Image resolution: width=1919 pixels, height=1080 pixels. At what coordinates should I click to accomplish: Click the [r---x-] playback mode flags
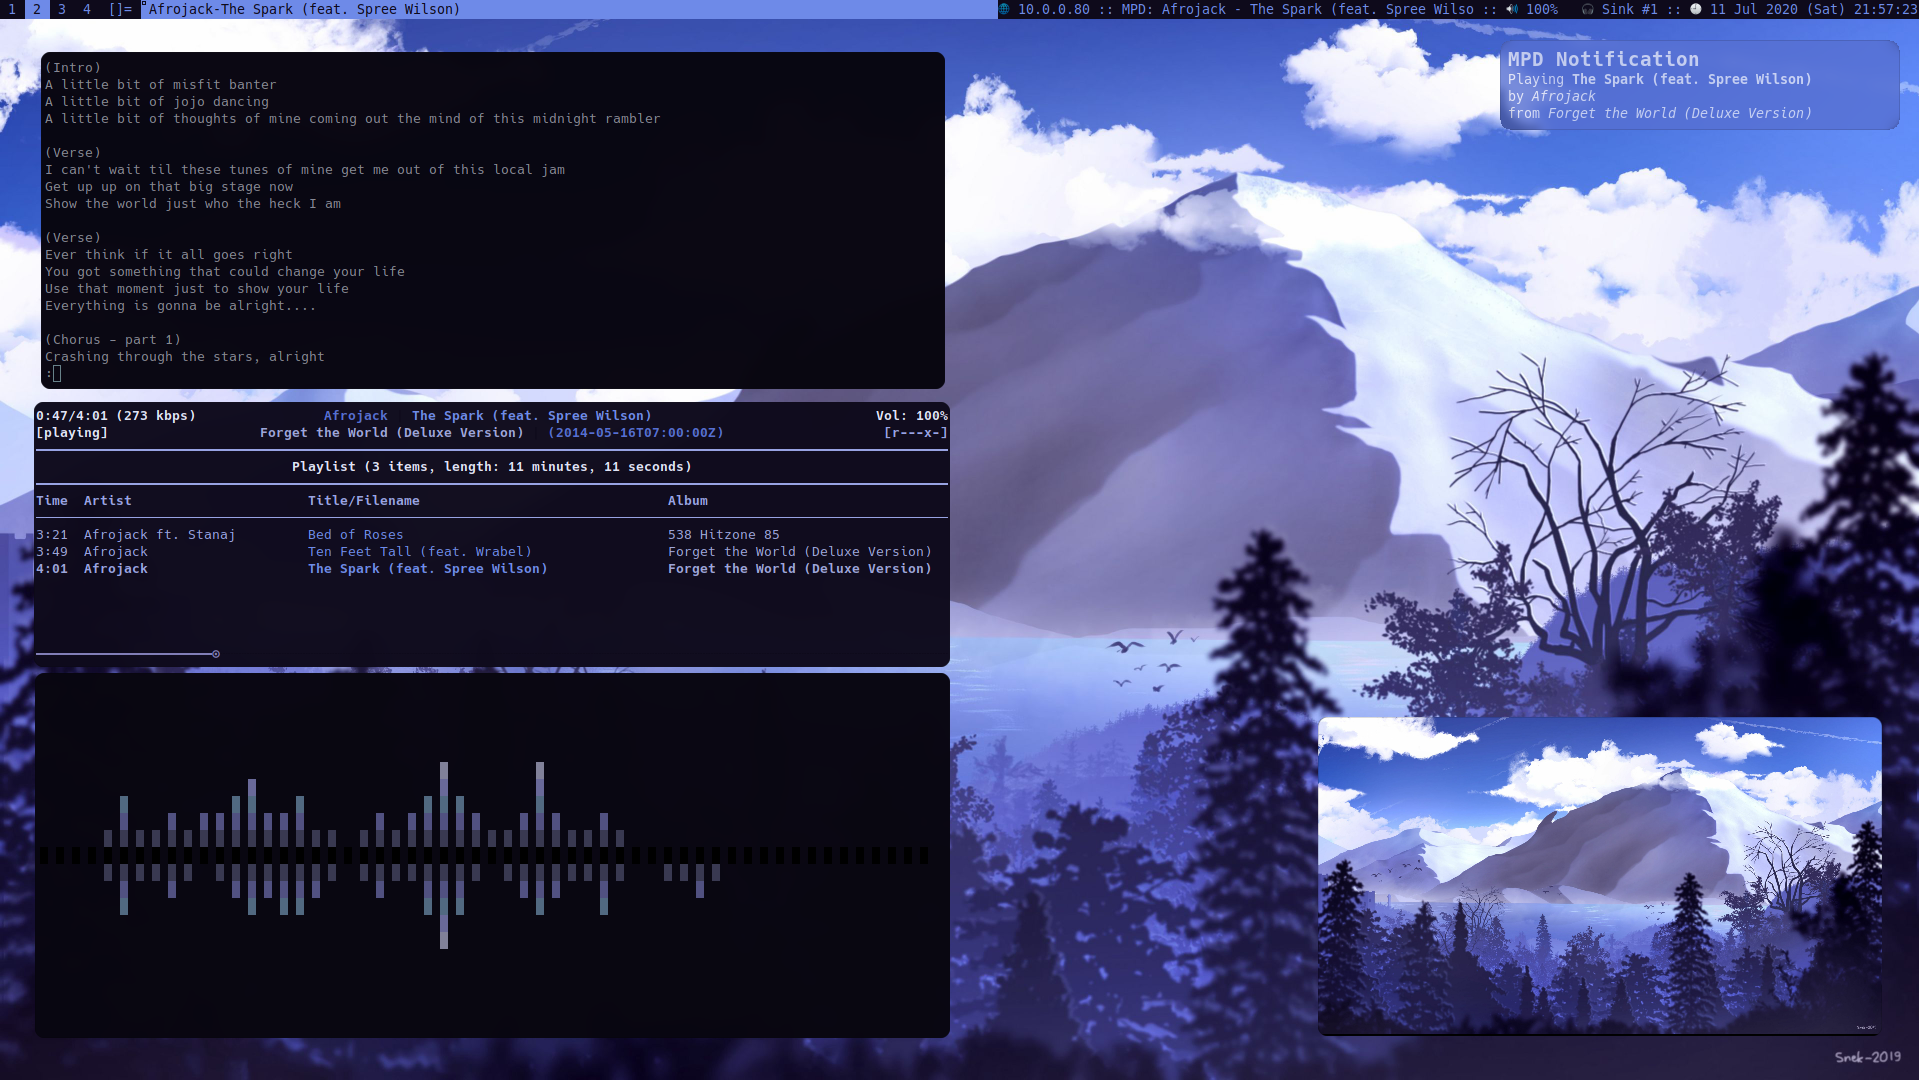(915, 432)
